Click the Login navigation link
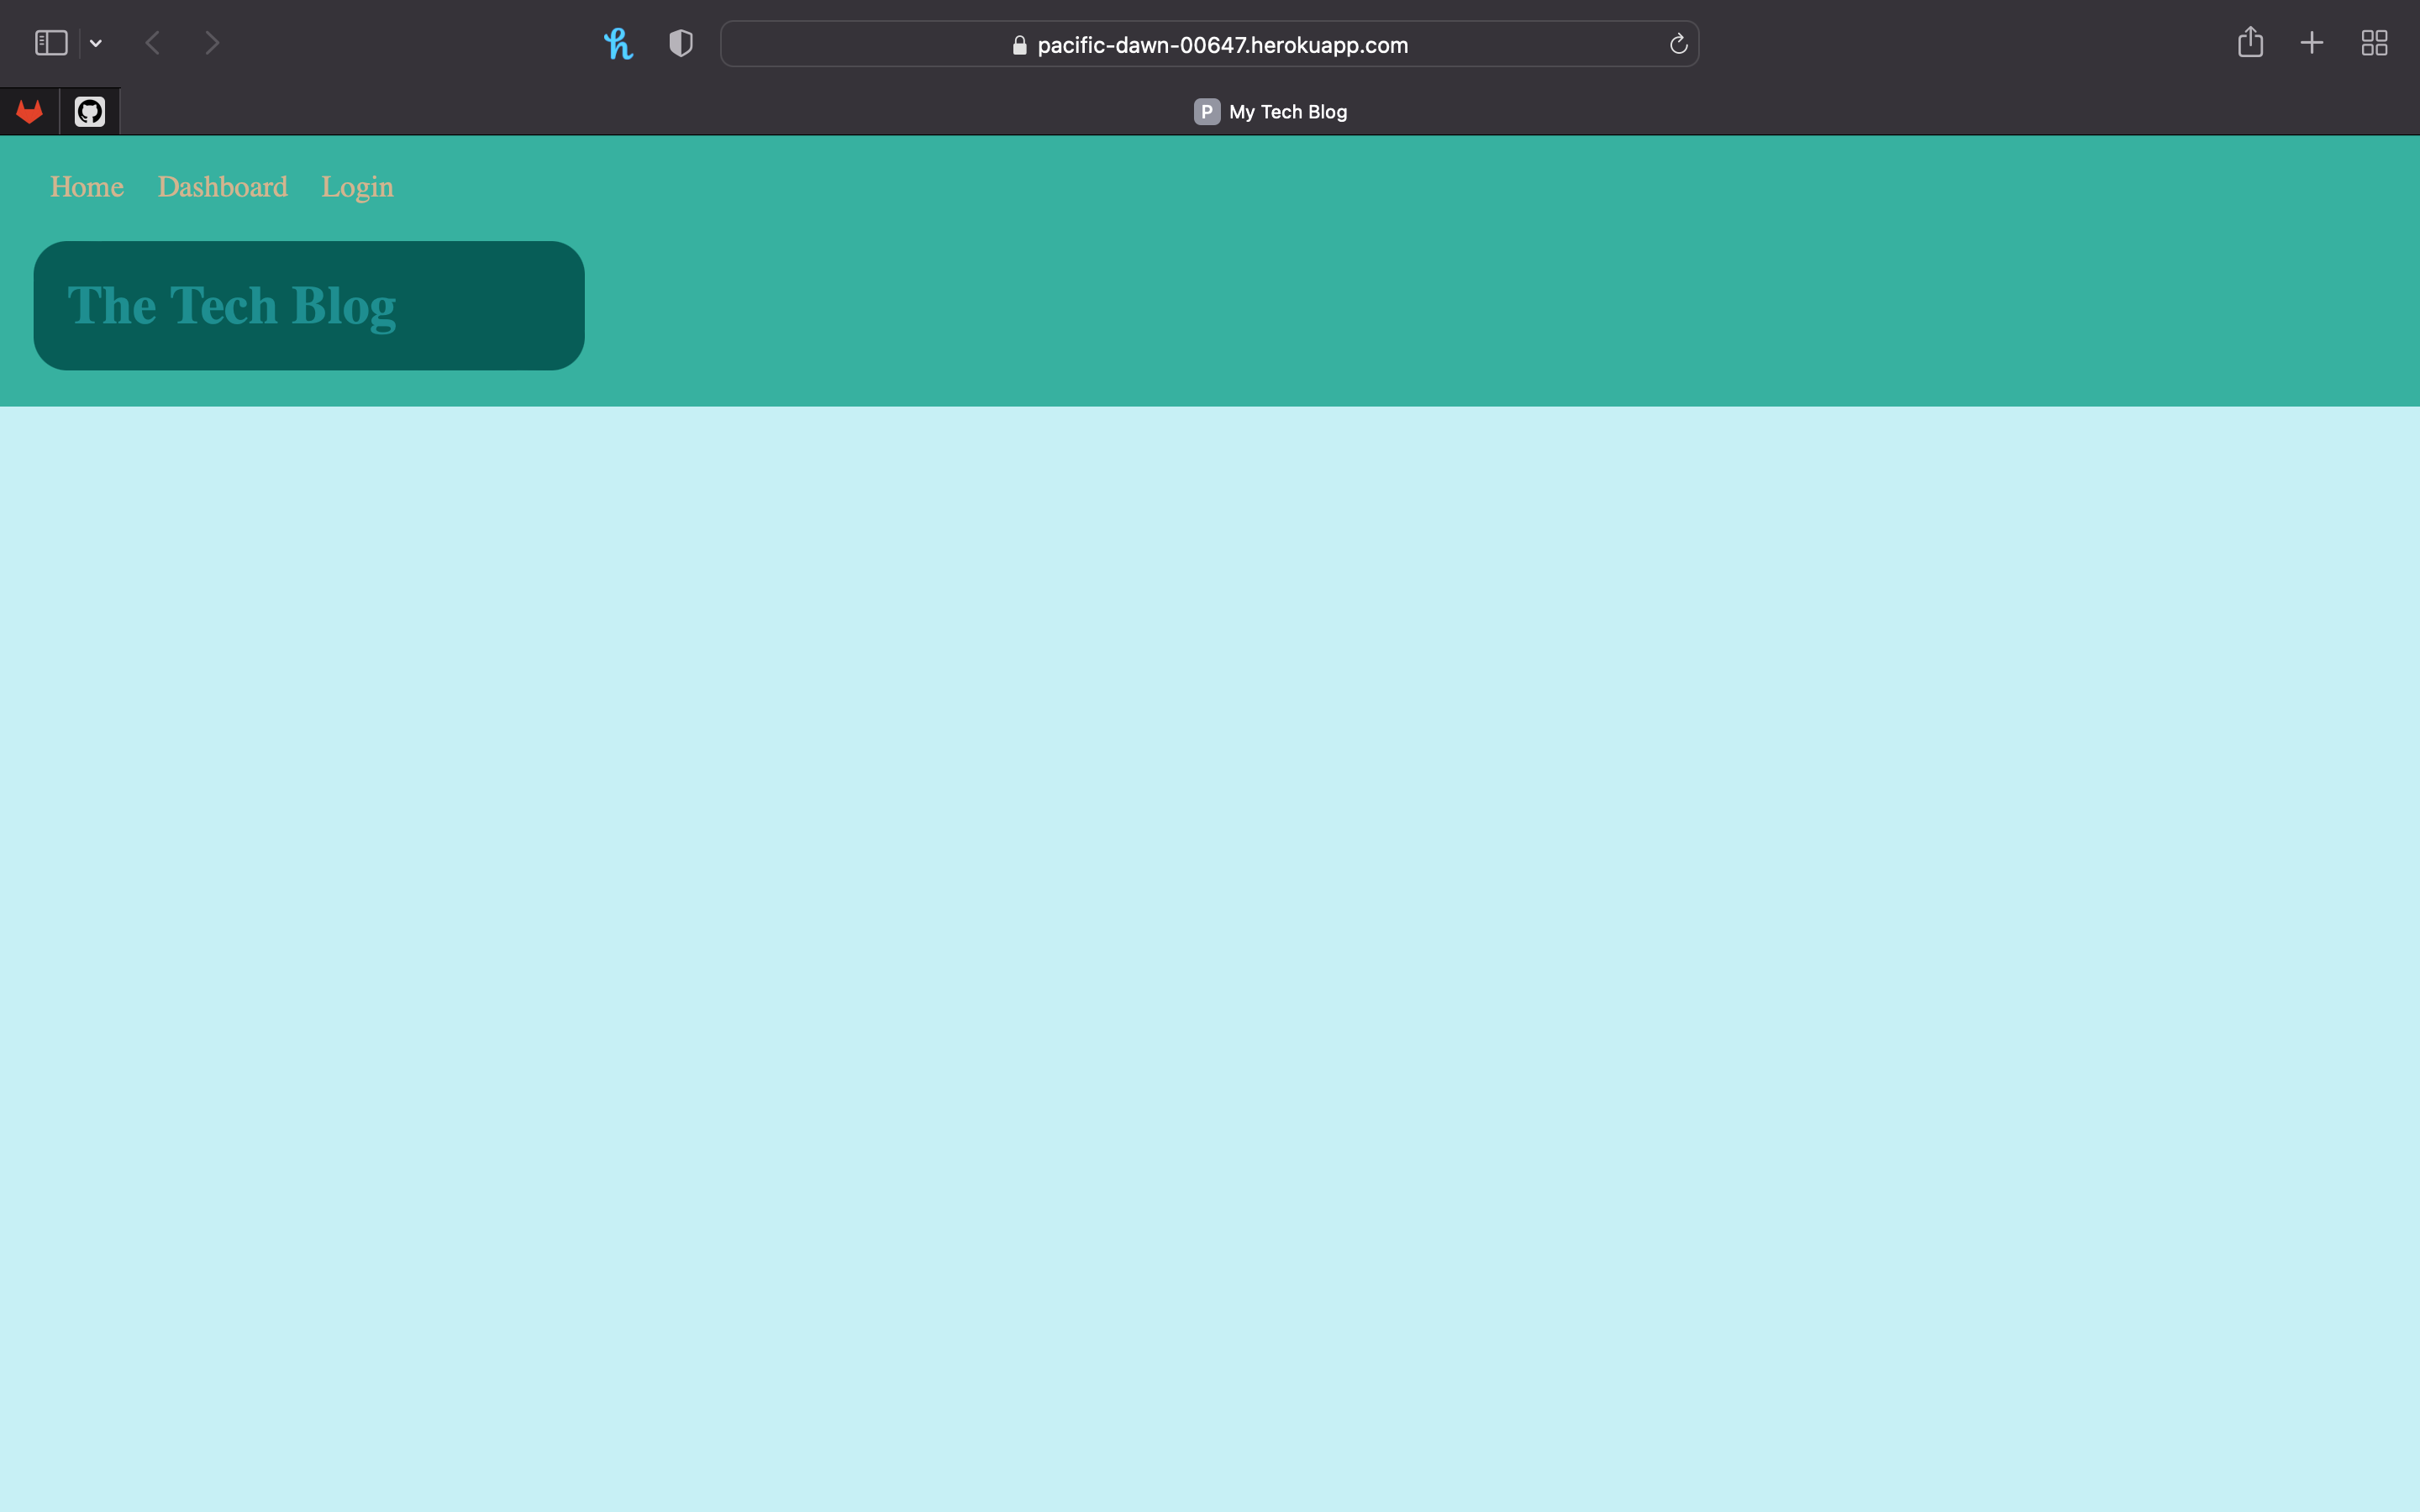Image resolution: width=2420 pixels, height=1512 pixels. pos(357,187)
